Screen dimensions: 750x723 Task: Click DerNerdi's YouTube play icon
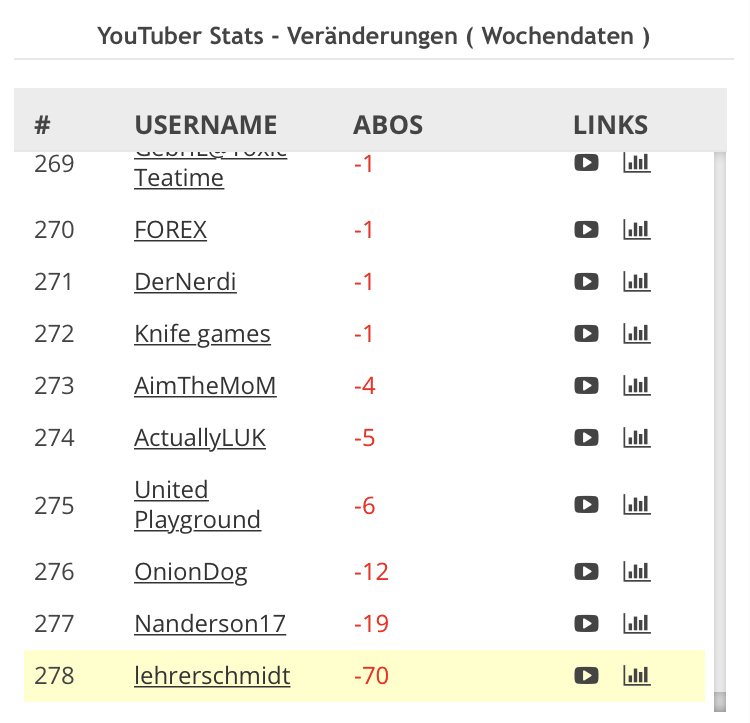coord(586,282)
